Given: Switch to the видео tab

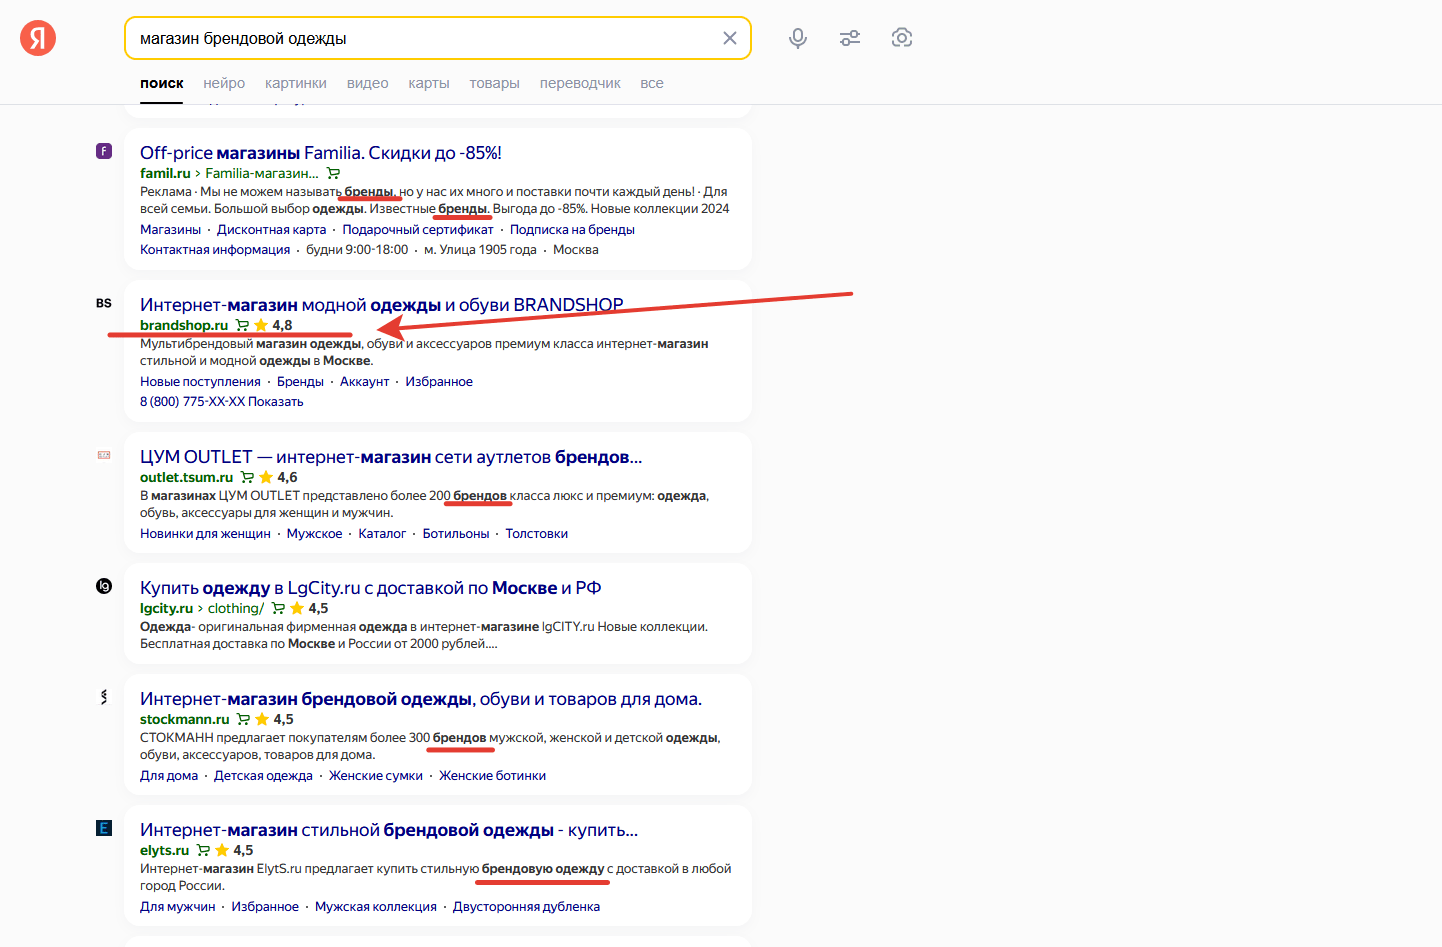Looking at the screenshot, I should pos(367,83).
